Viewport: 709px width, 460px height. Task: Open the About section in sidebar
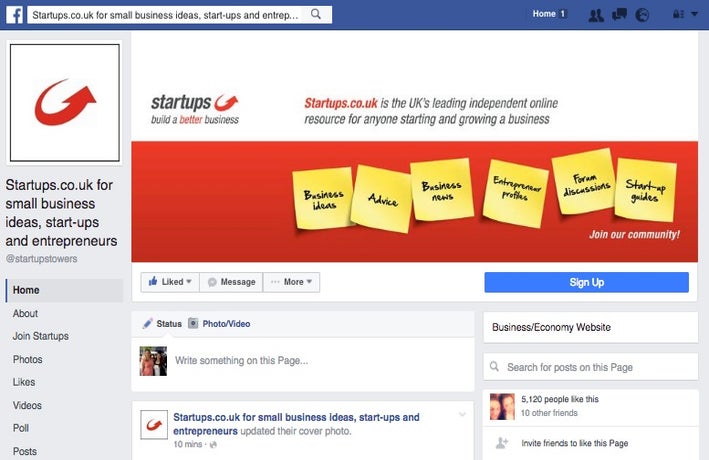[25, 313]
